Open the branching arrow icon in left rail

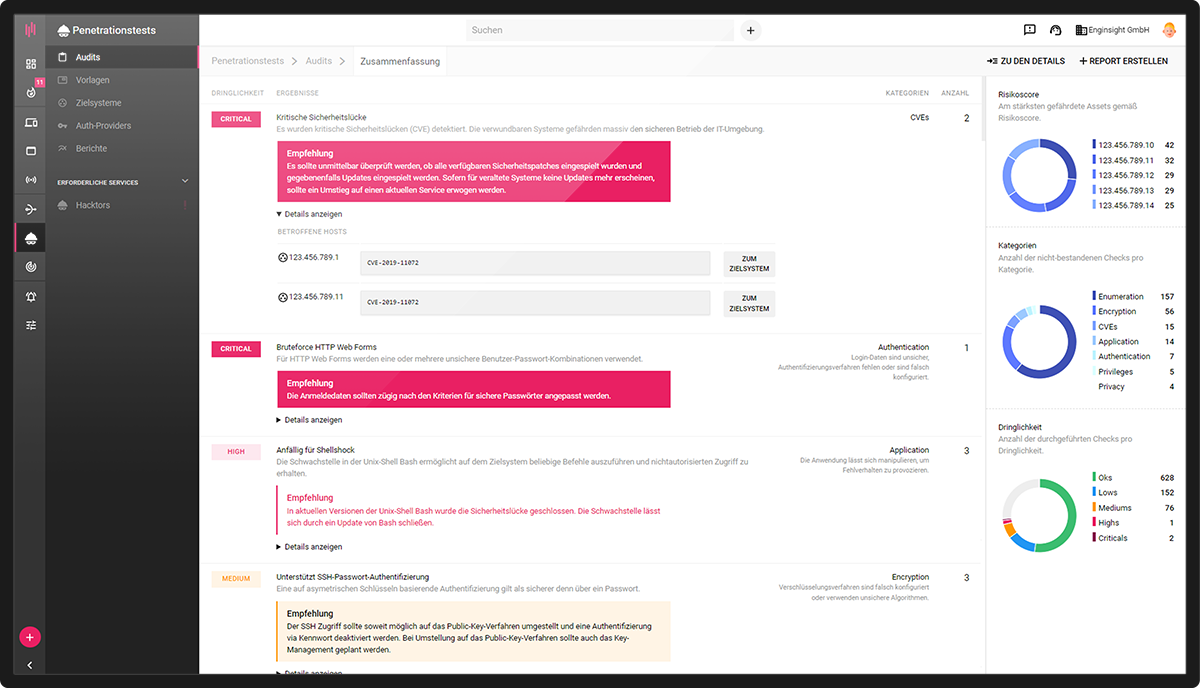31,210
